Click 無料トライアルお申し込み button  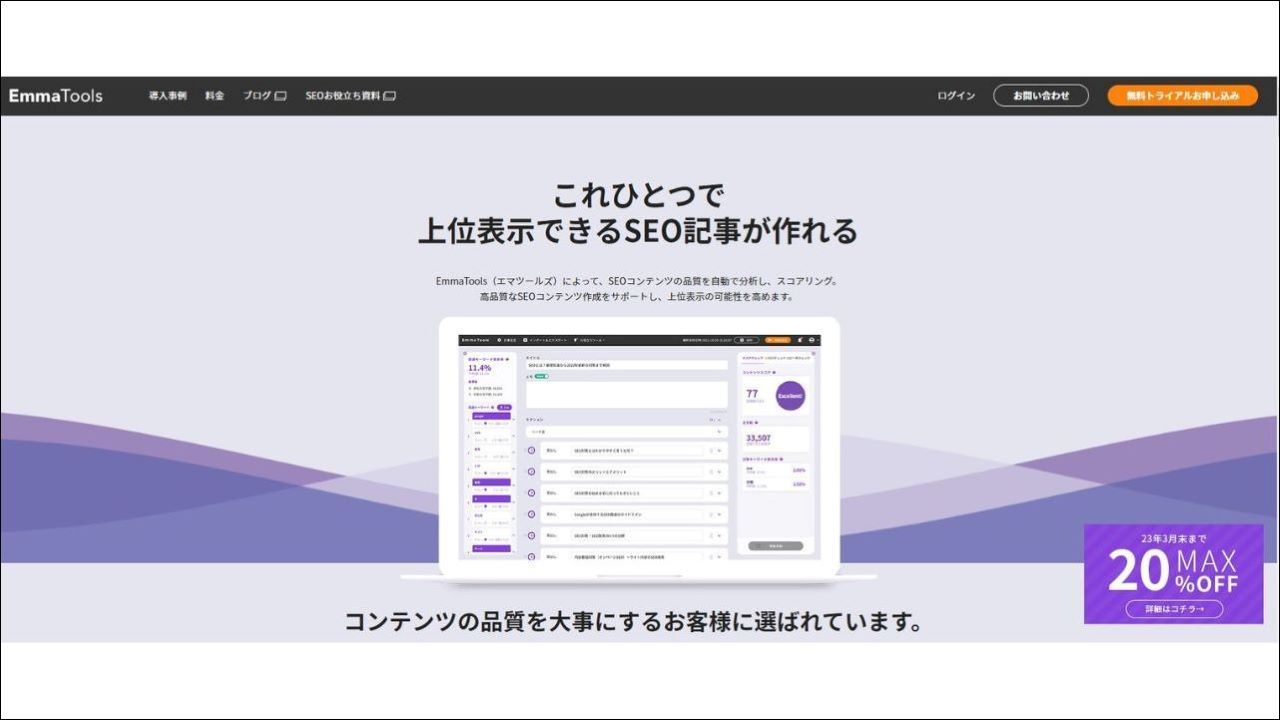click(1183, 96)
